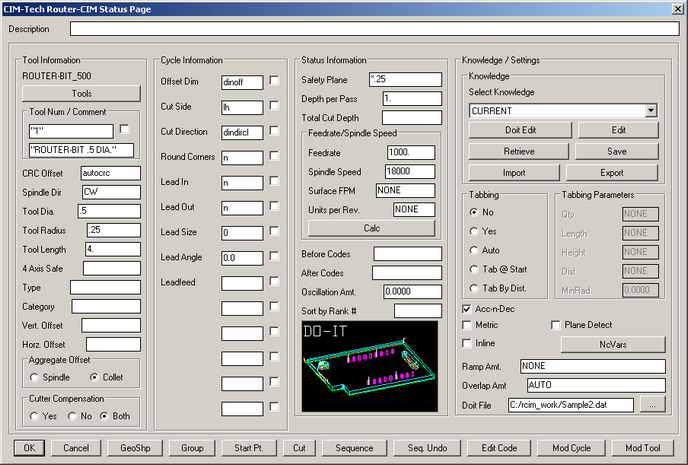Click the Group button
This screenshot has height=465, width=688.
point(192,448)
